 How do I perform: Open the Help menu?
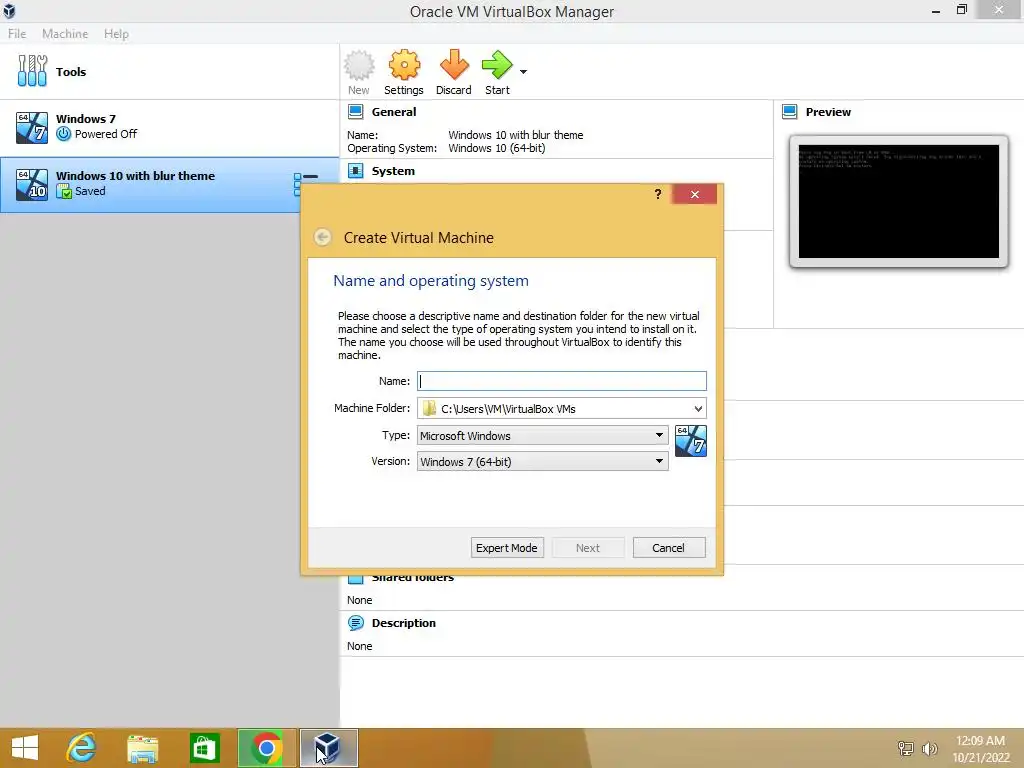coord(116,34)
